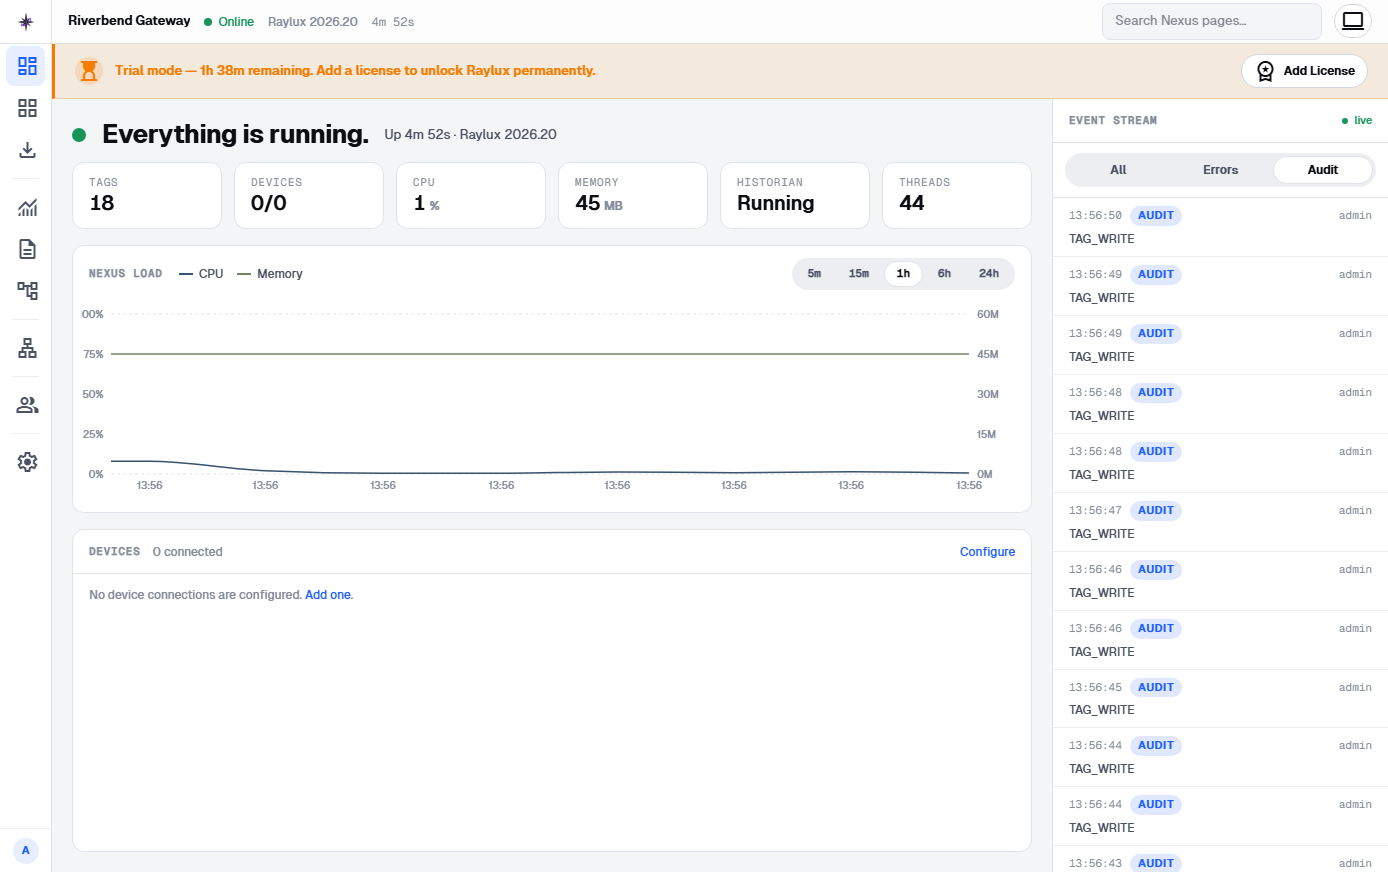This screenshot has width=1388, height=872.
Task: Open the four-squares grid sidebar icon
Action: pyautogui.click(x=27, y=108)
